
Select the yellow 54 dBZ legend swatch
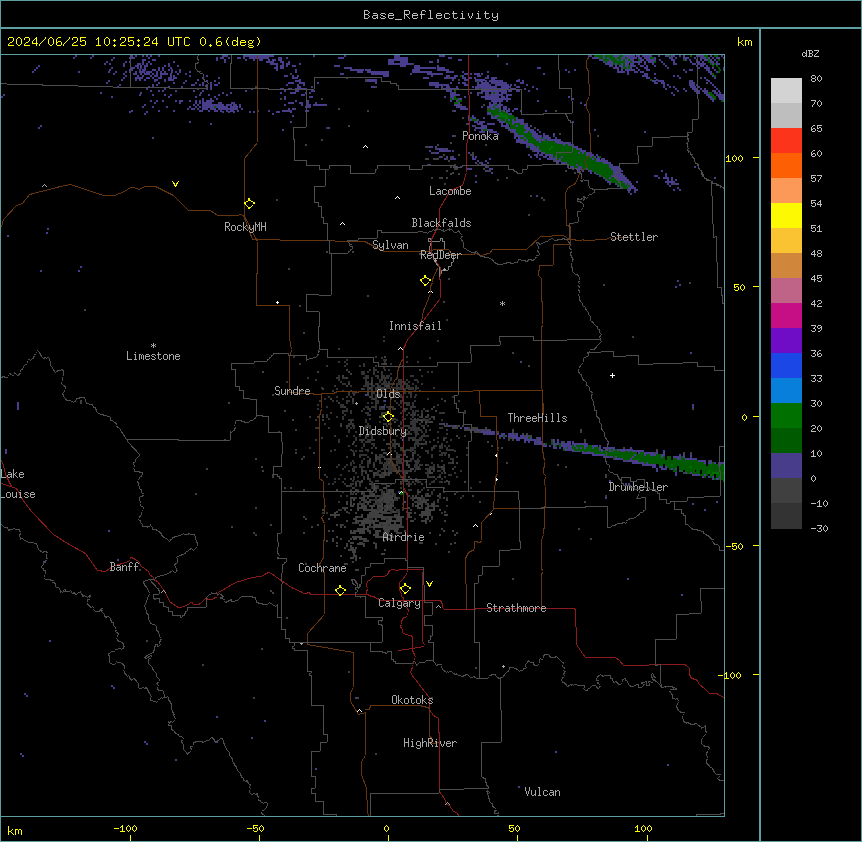click(786, 215)
